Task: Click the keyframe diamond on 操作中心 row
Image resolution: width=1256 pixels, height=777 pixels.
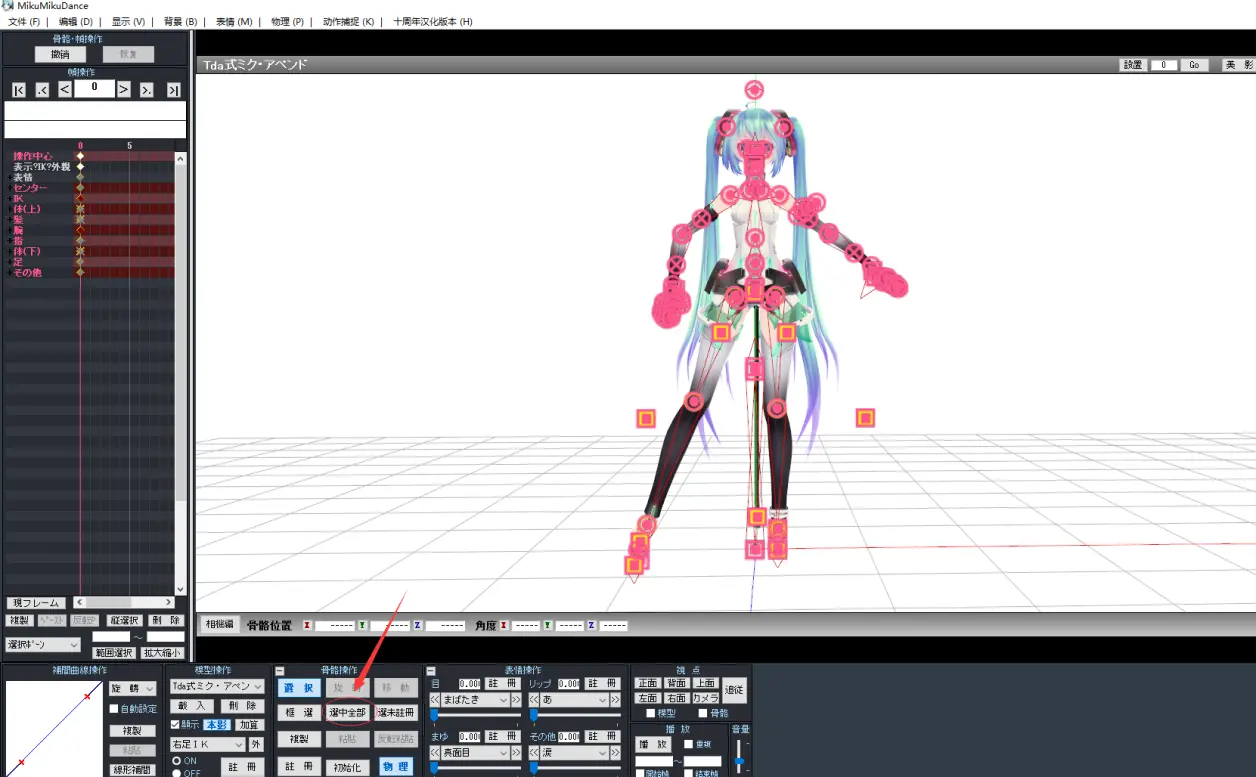Action: (x=80, y=156)
